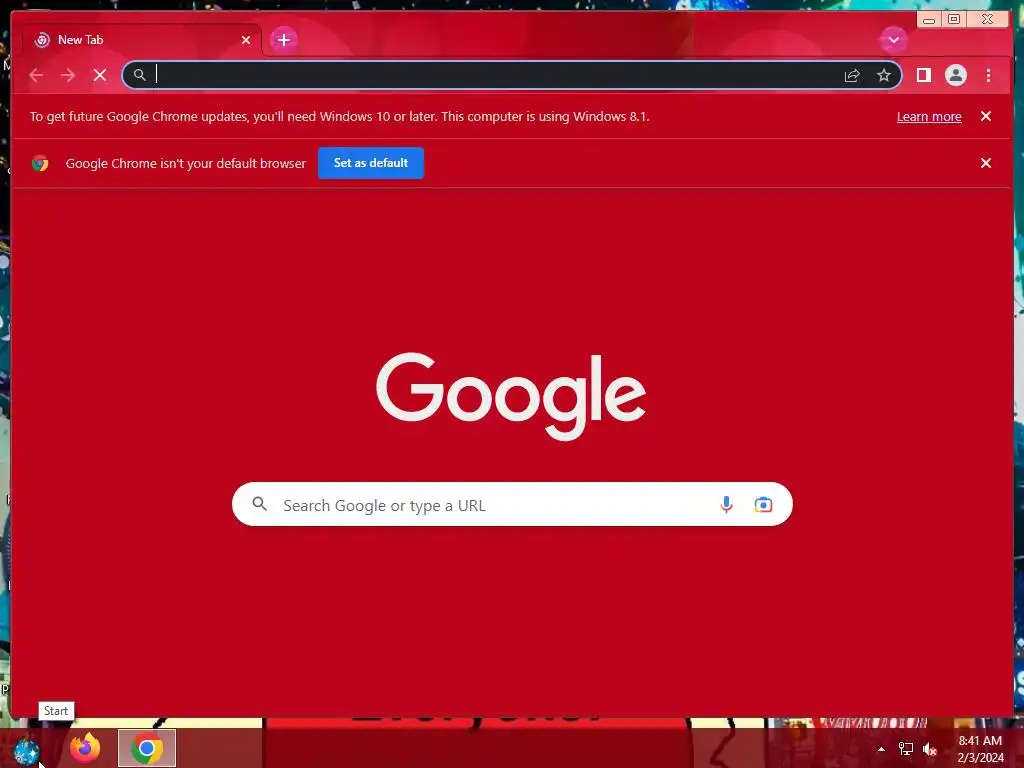The width and height of the screenshot is (1024, 768).
Task: Show hidden system tray icons
Action: pyautogui.click(x=881, y=749)
